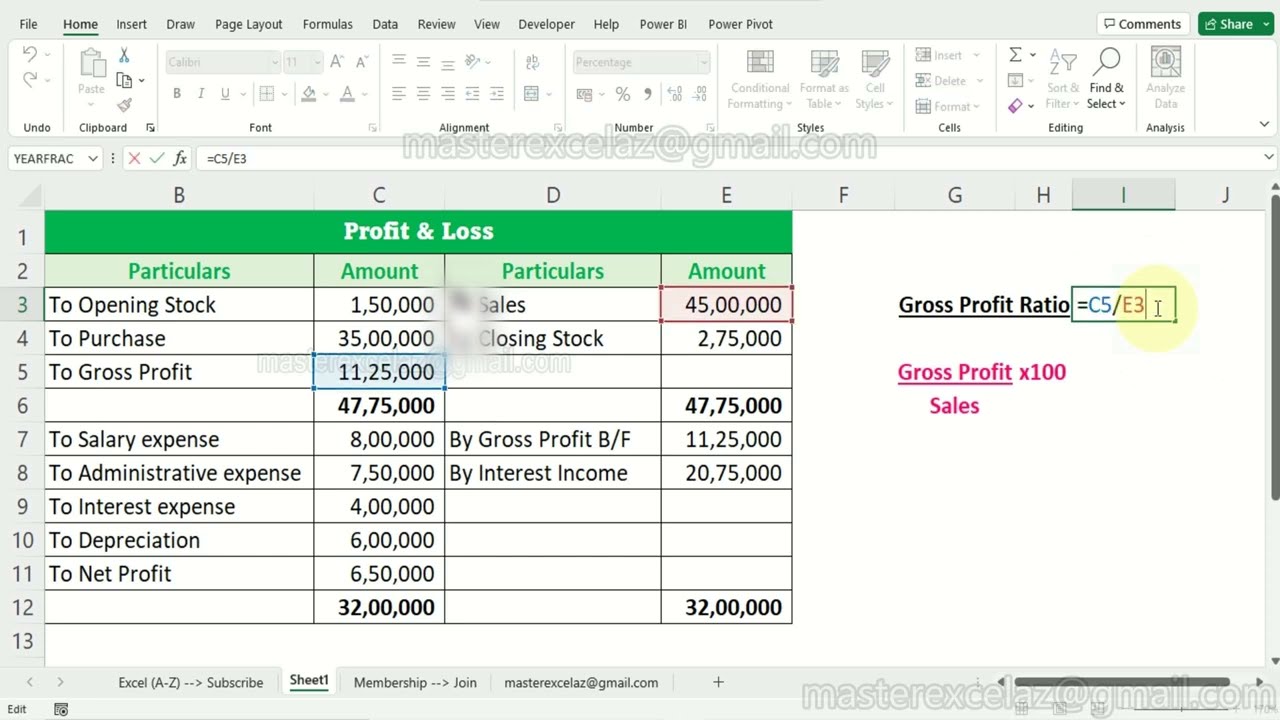Open Format as Table
The image size is (1280, 720).
pos(824,80)
